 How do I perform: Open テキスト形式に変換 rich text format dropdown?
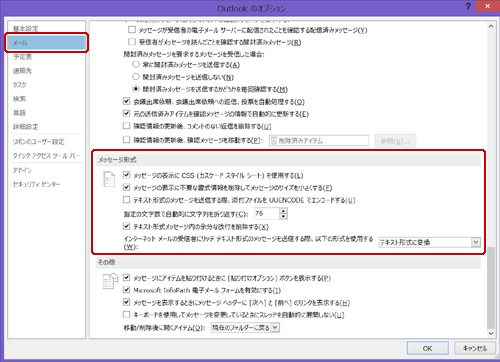430,242
